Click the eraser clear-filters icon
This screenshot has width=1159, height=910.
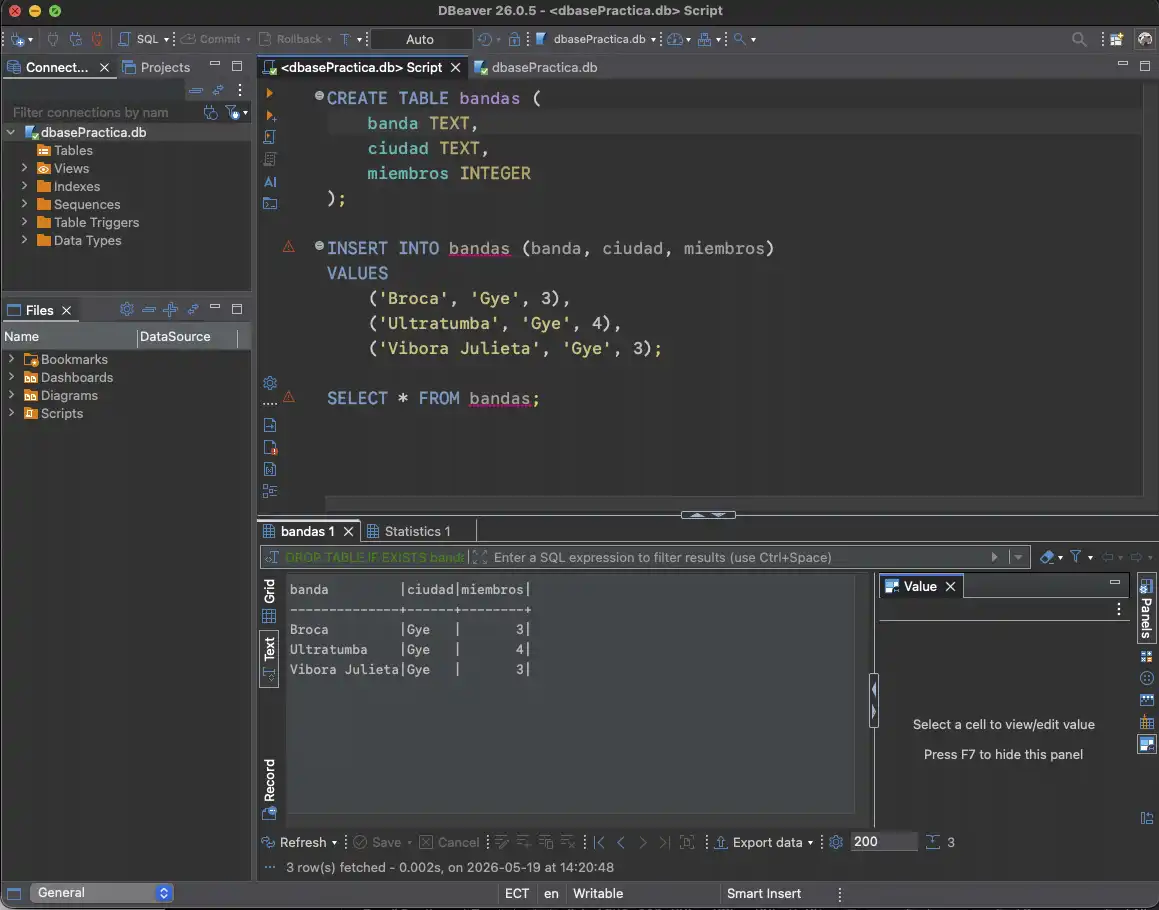(1046, 557)
